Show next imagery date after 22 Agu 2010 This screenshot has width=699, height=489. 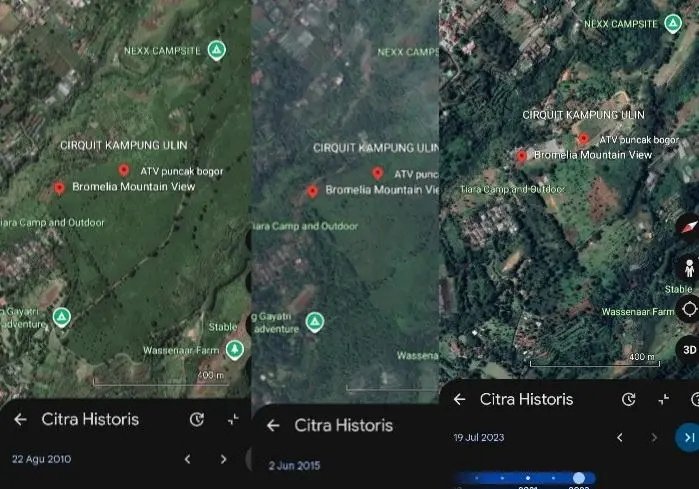(x=223, y=459)
